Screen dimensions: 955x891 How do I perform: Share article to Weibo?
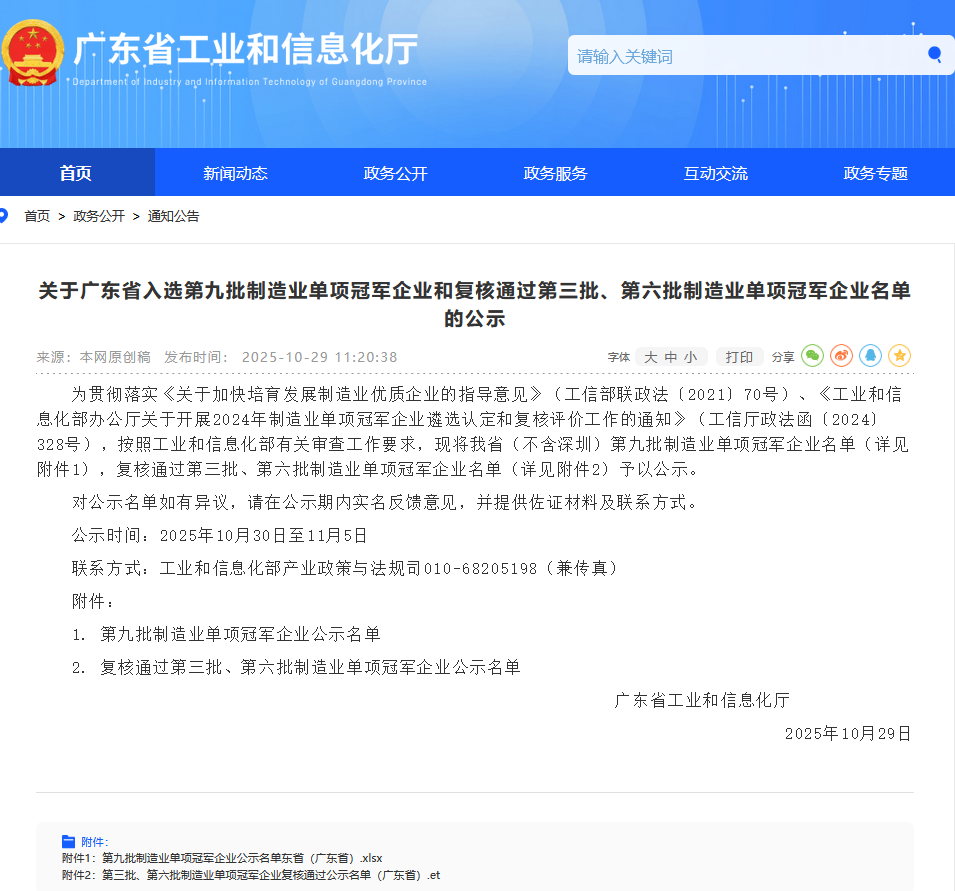[841, 356]
